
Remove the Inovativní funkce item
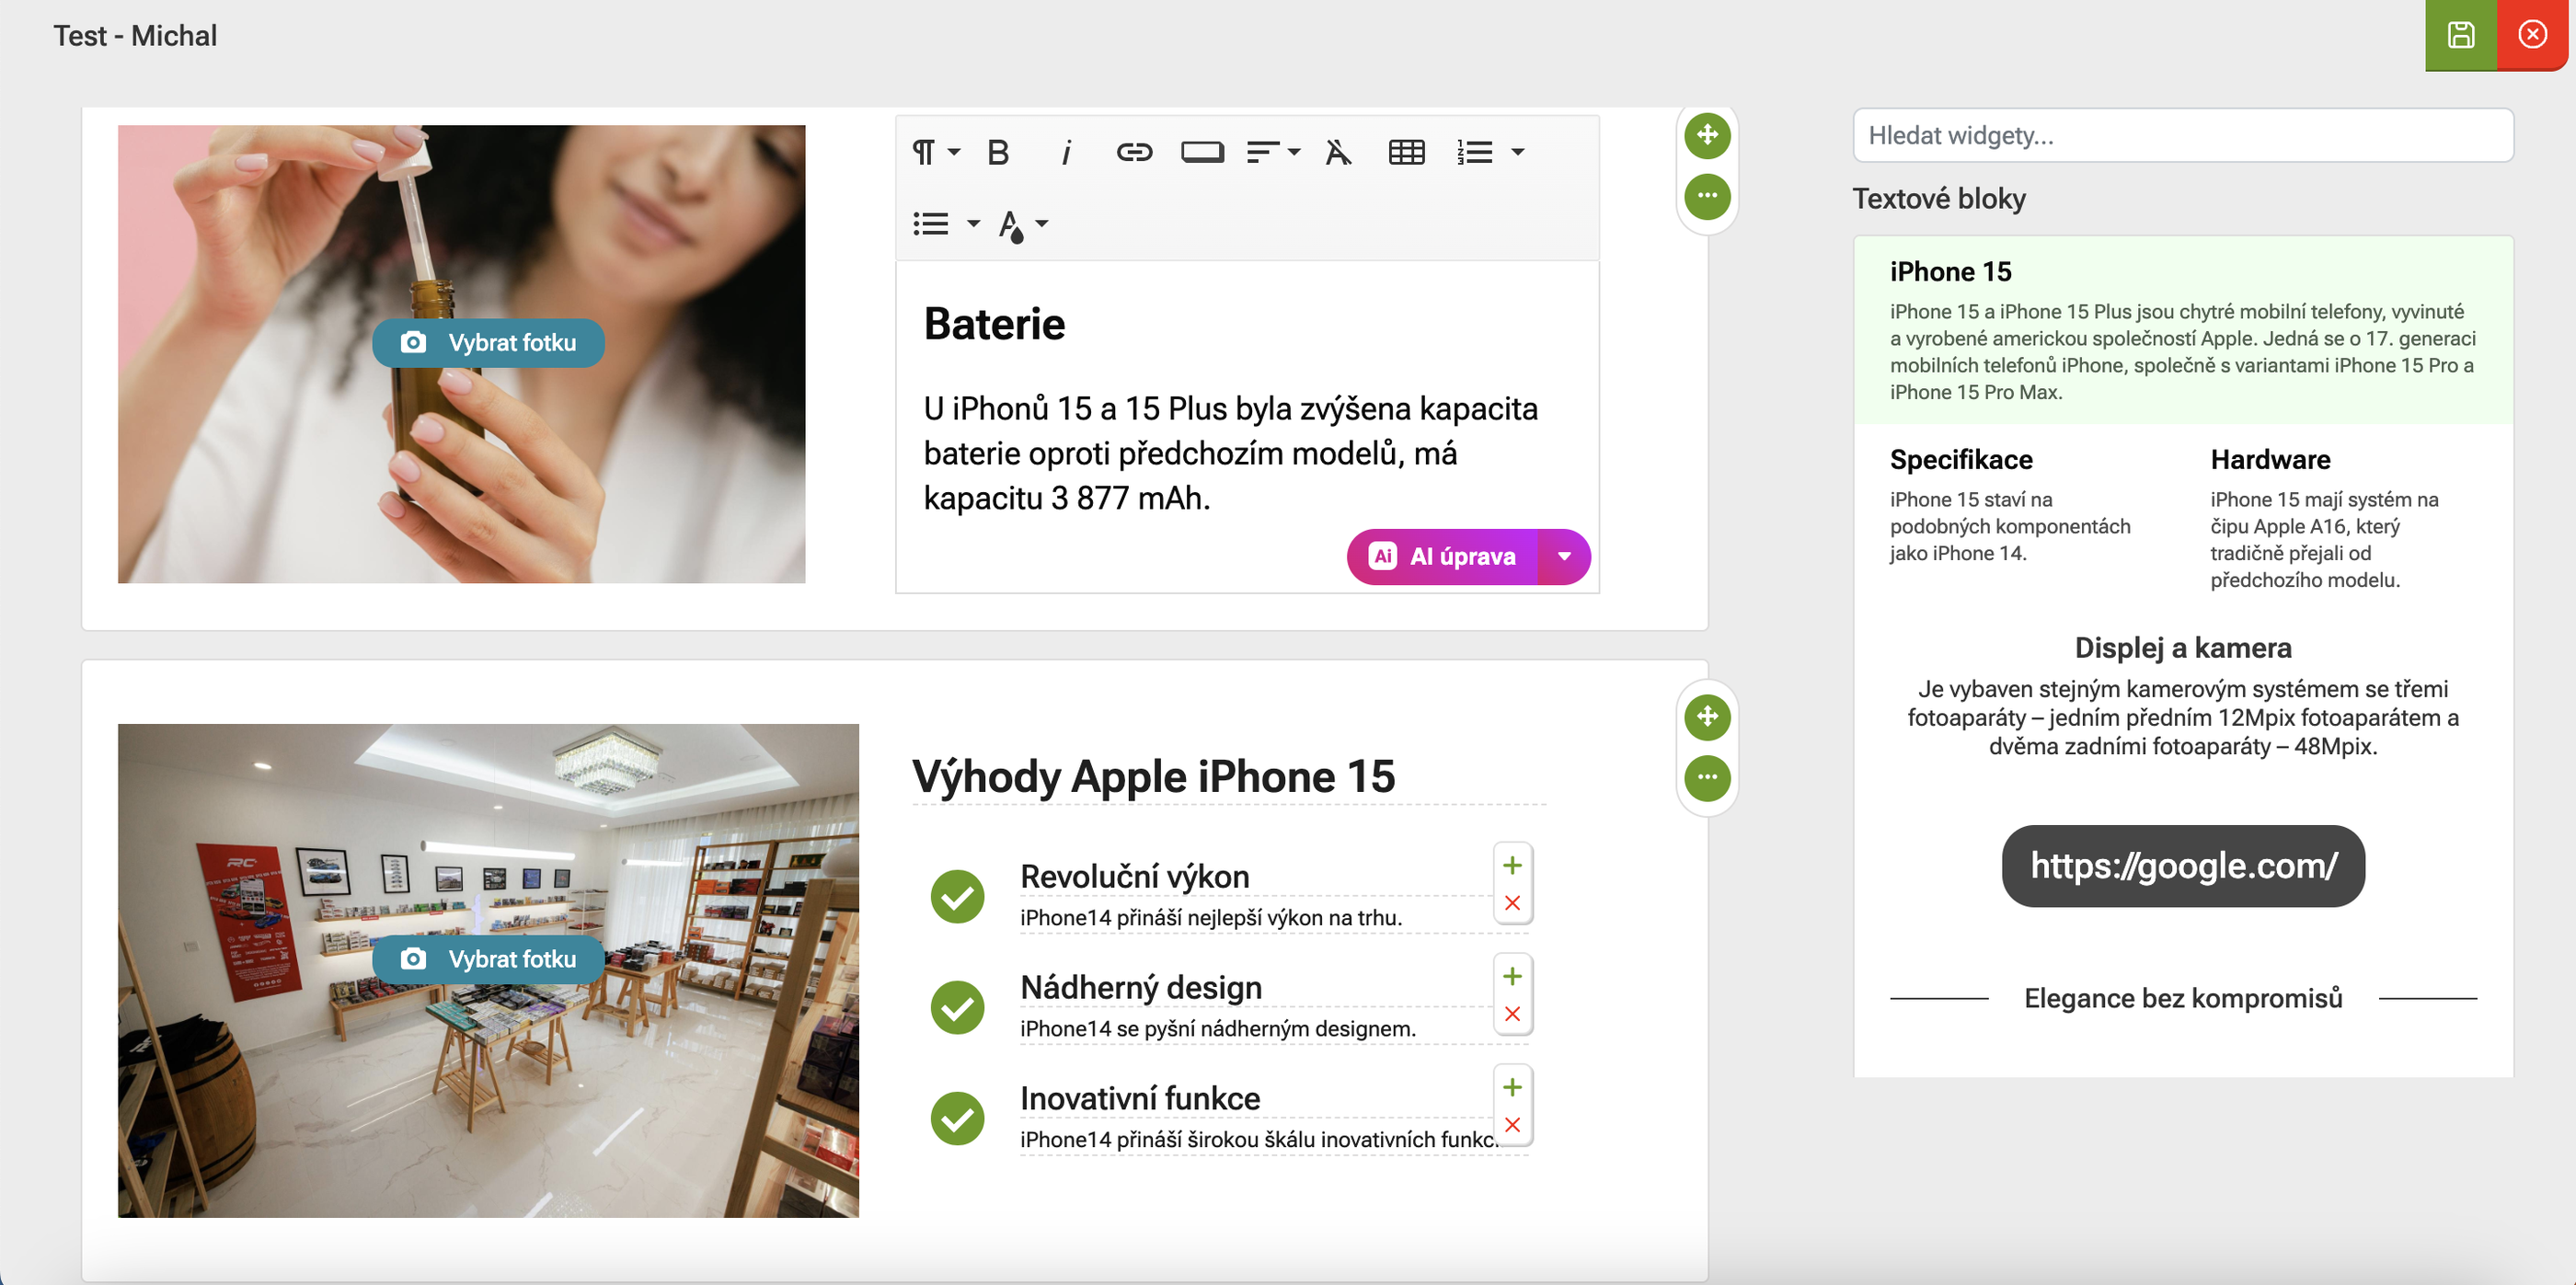[x=1512, y=1125]
